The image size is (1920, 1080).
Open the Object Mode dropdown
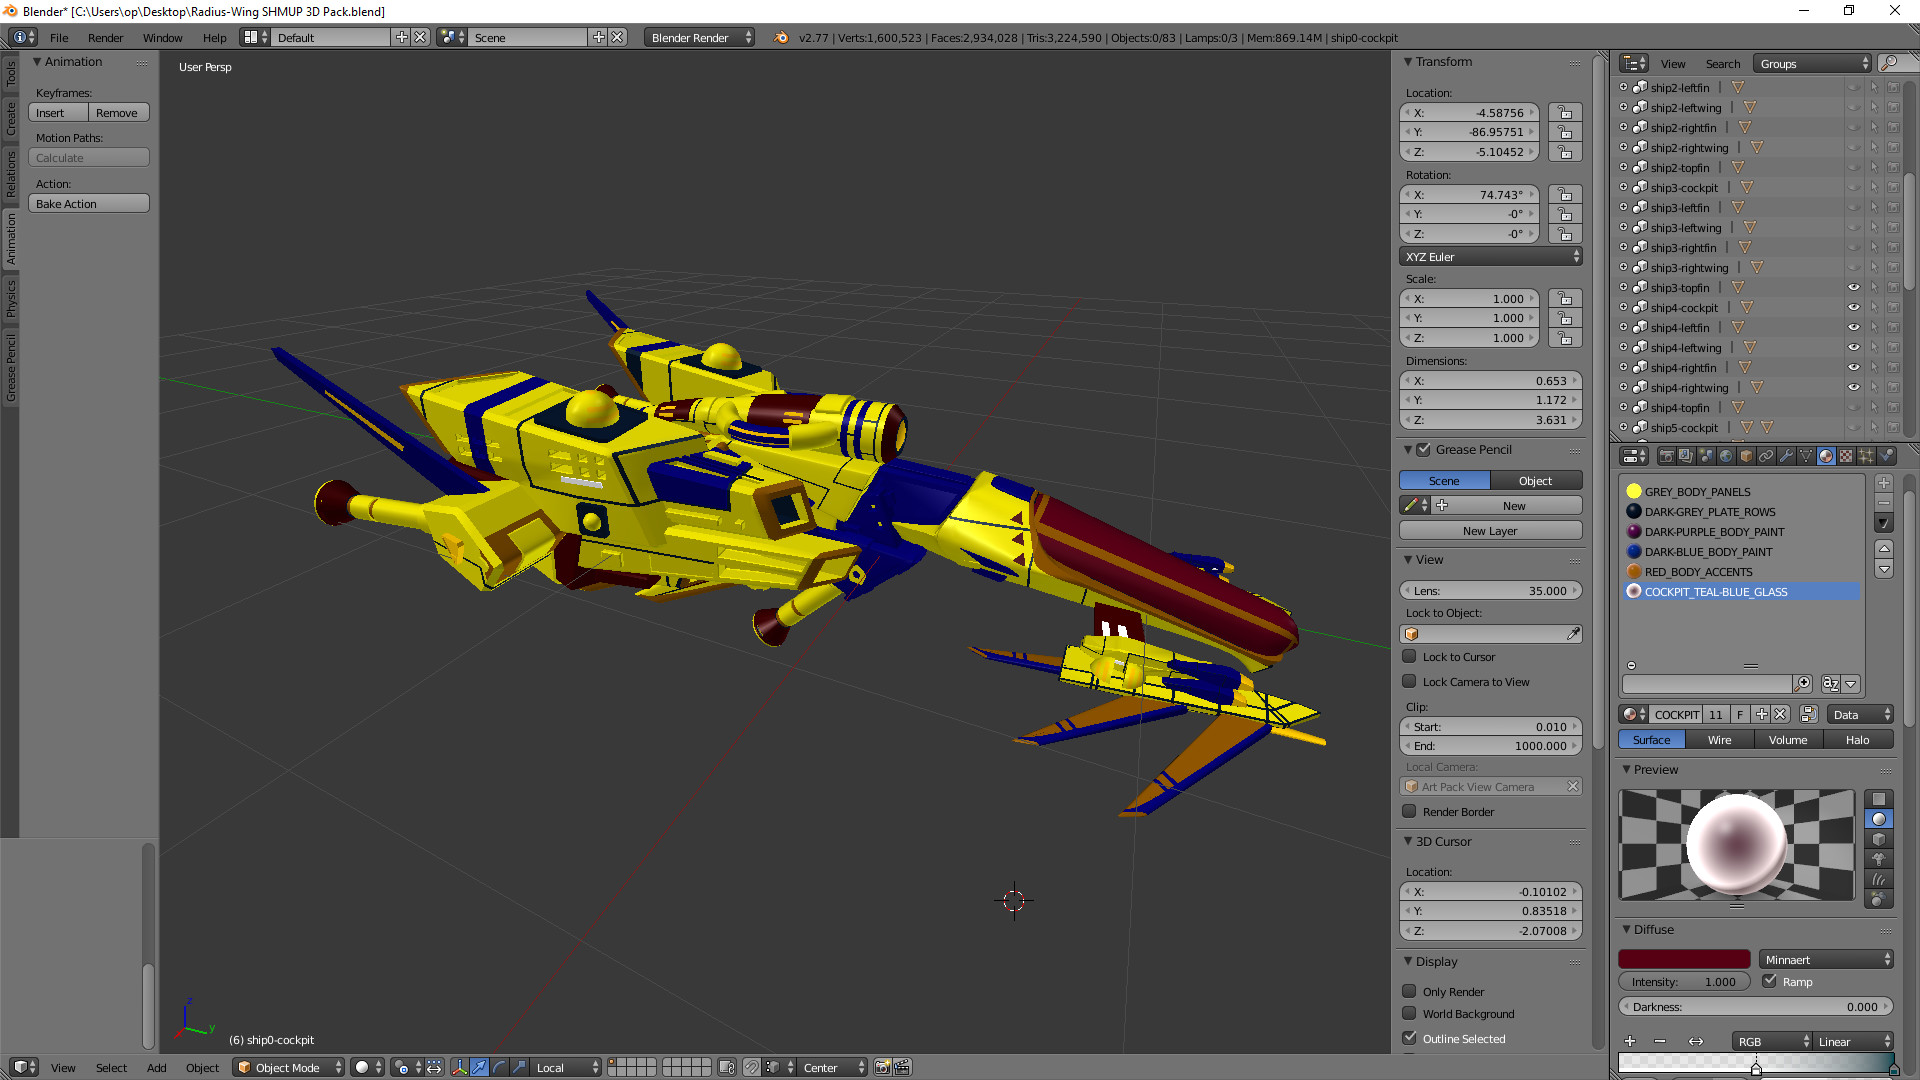click(288, 1067)
